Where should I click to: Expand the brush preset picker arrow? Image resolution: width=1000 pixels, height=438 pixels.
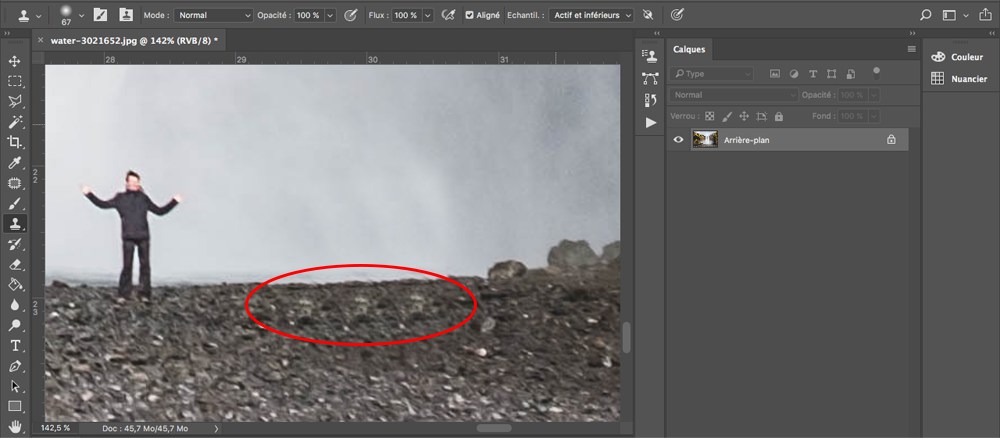click(82, 16)
